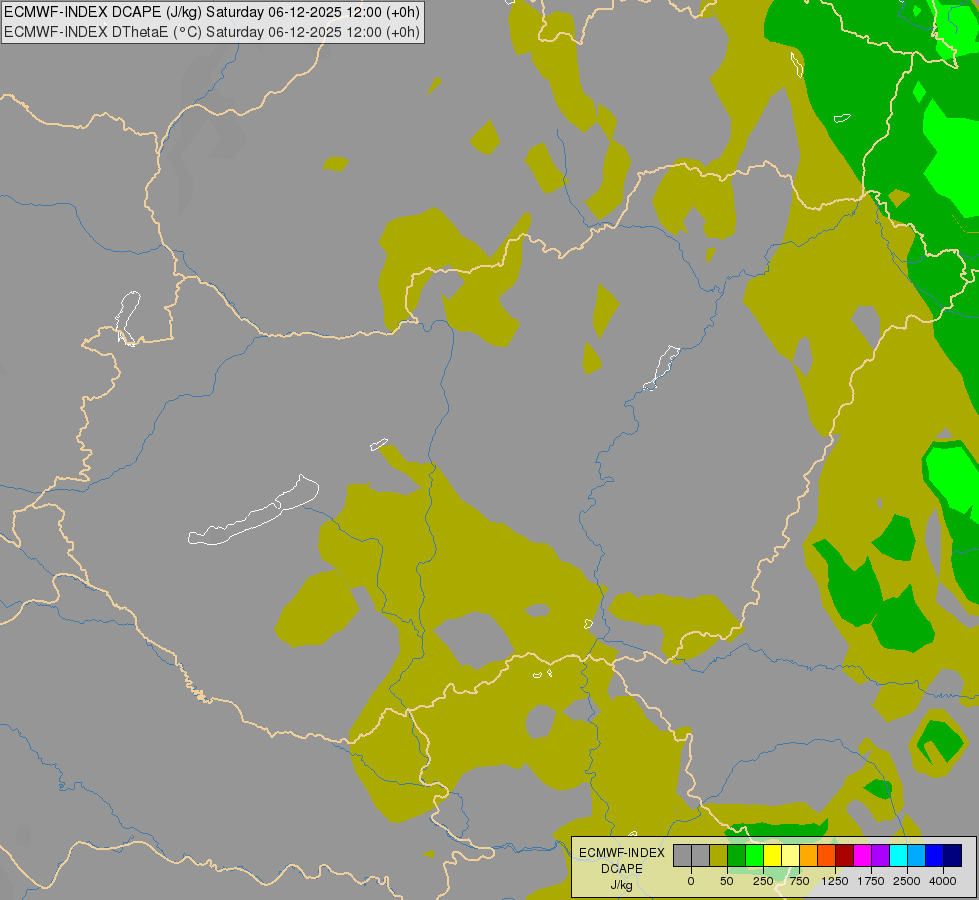
Task: Choose the orange swatch after 750
Action: click(x=809, y=856)
